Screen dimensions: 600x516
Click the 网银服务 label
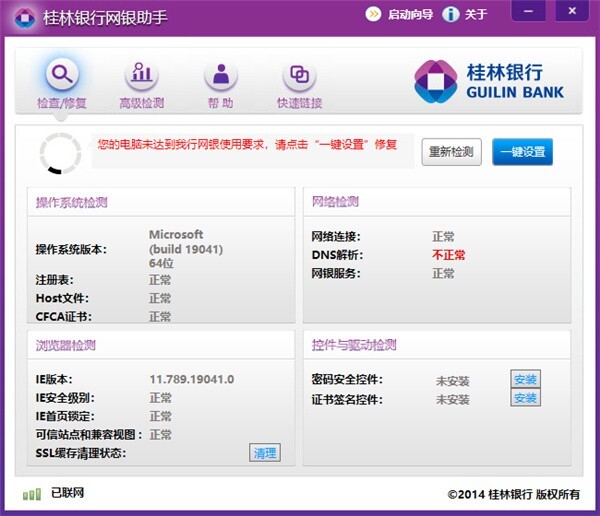point(336,273)
